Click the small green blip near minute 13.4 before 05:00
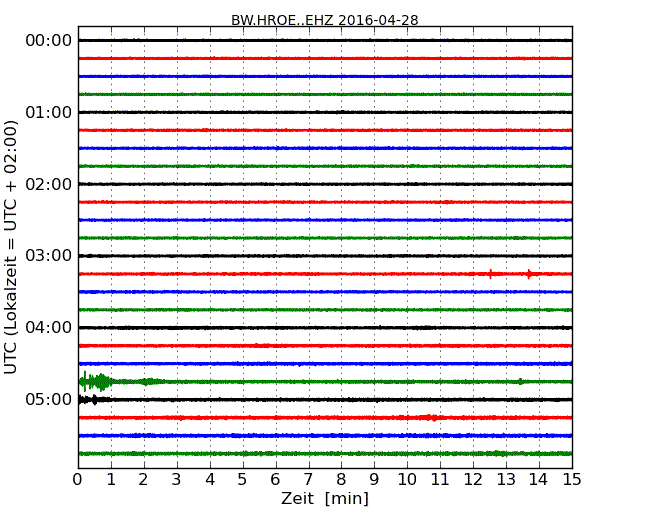The height and width of the screenshot is (520, 650). click(x=520, y=381)
